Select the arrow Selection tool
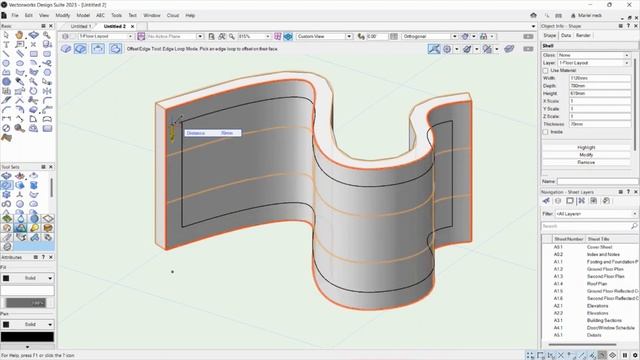The width and height of the screenshot is (640, 360). [6, 35]
